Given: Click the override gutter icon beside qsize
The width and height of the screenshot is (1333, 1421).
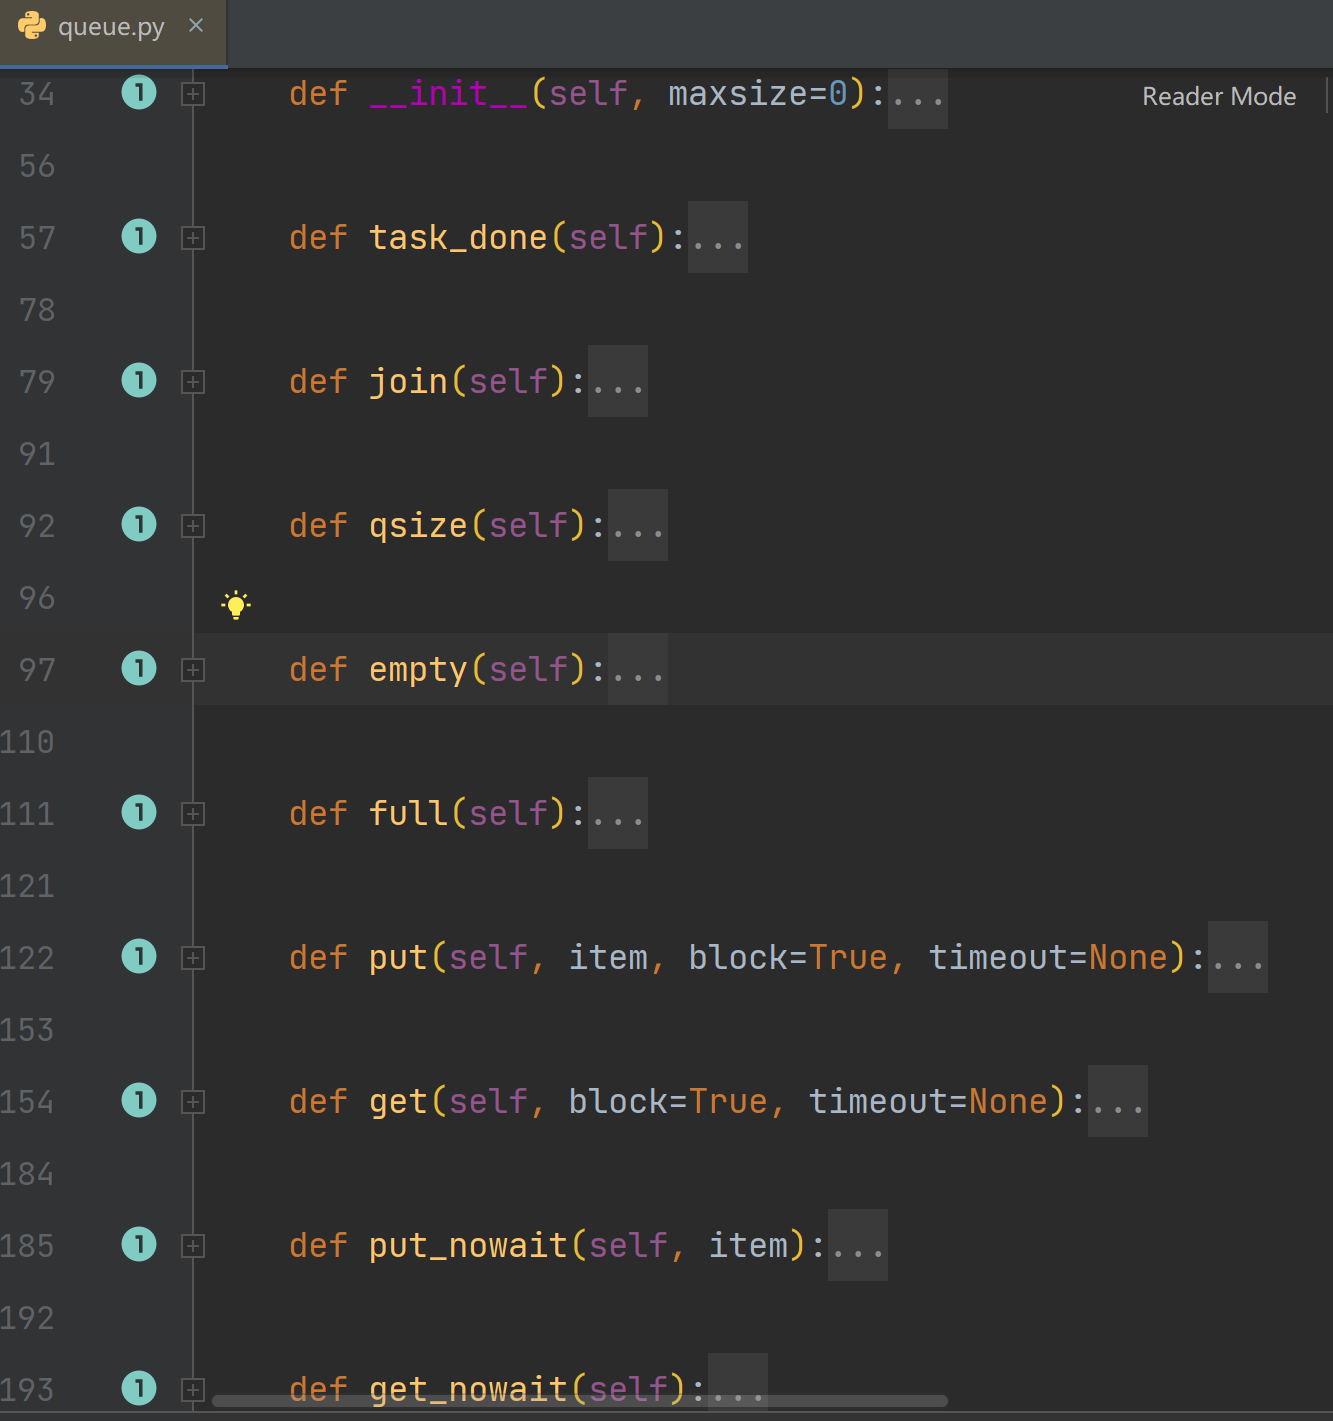Looking at the screenshot, I should pyautogui.click(x=139, y=525).
